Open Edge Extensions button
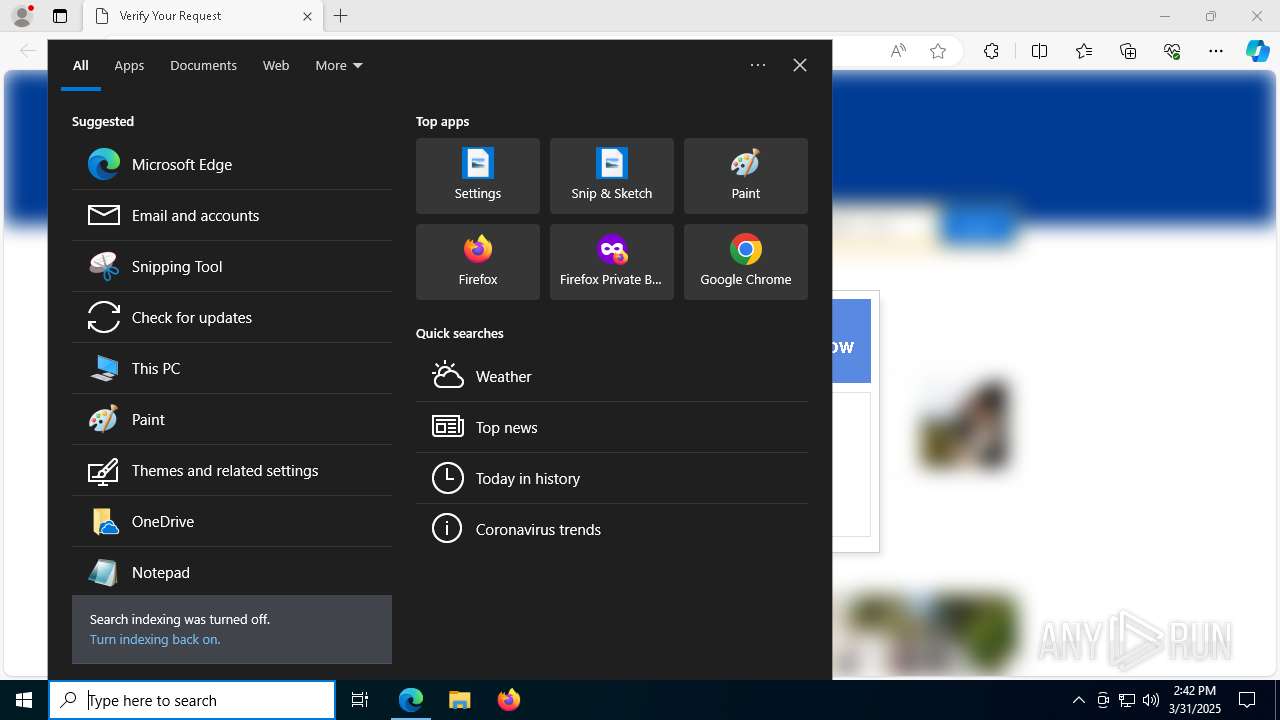 pyautogui.click(x=991, y=51)
